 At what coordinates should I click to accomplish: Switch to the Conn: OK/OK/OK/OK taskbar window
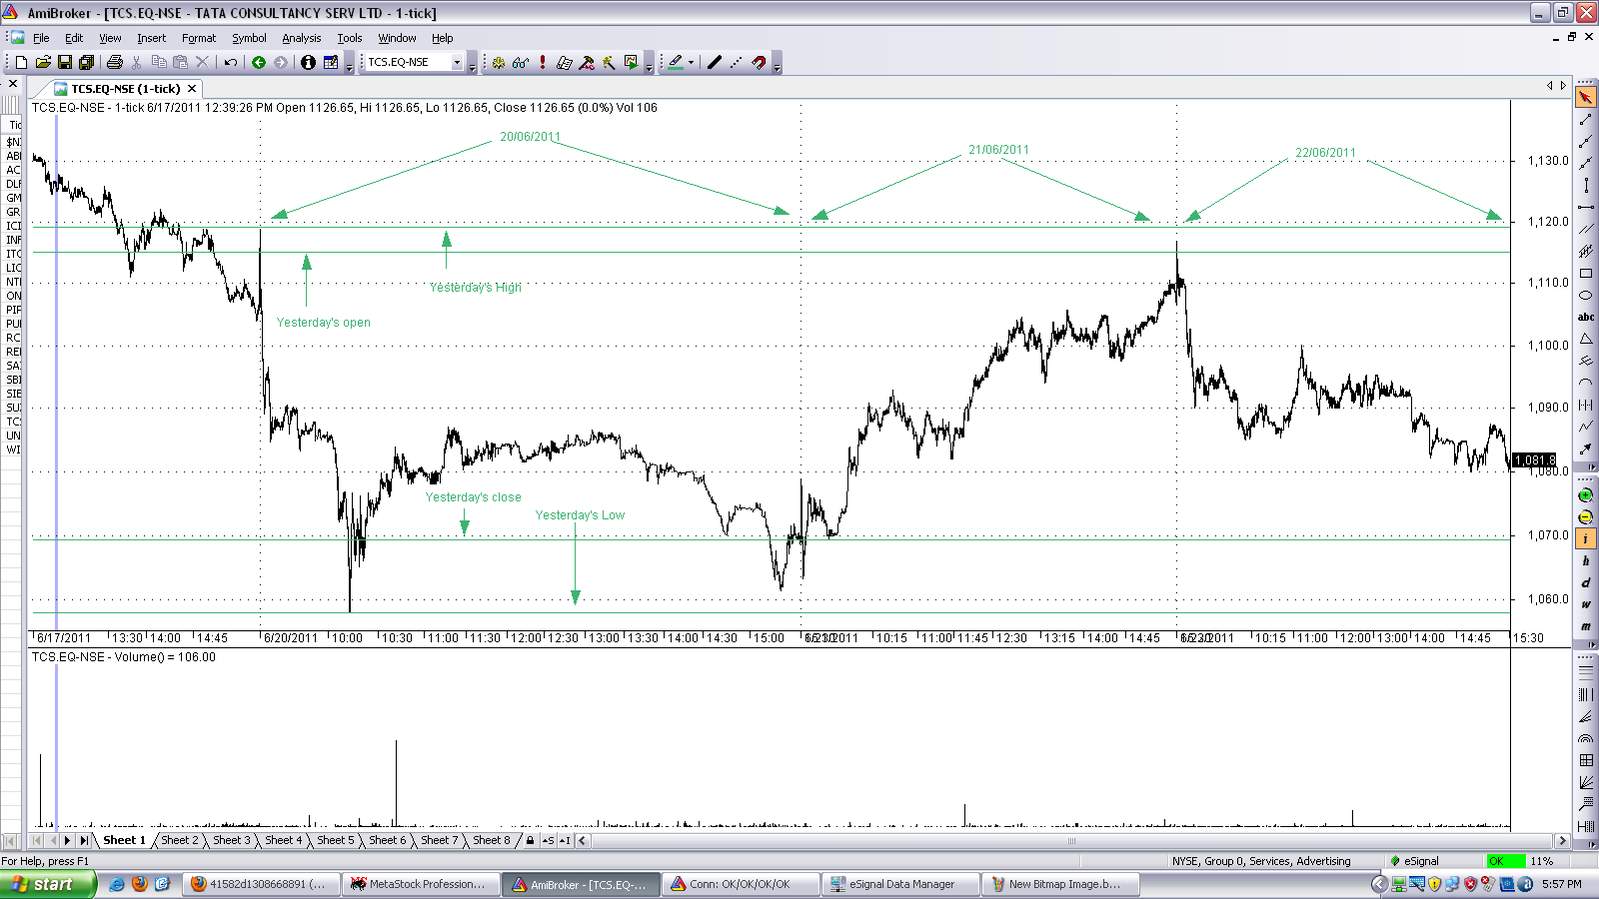point(739,884)
